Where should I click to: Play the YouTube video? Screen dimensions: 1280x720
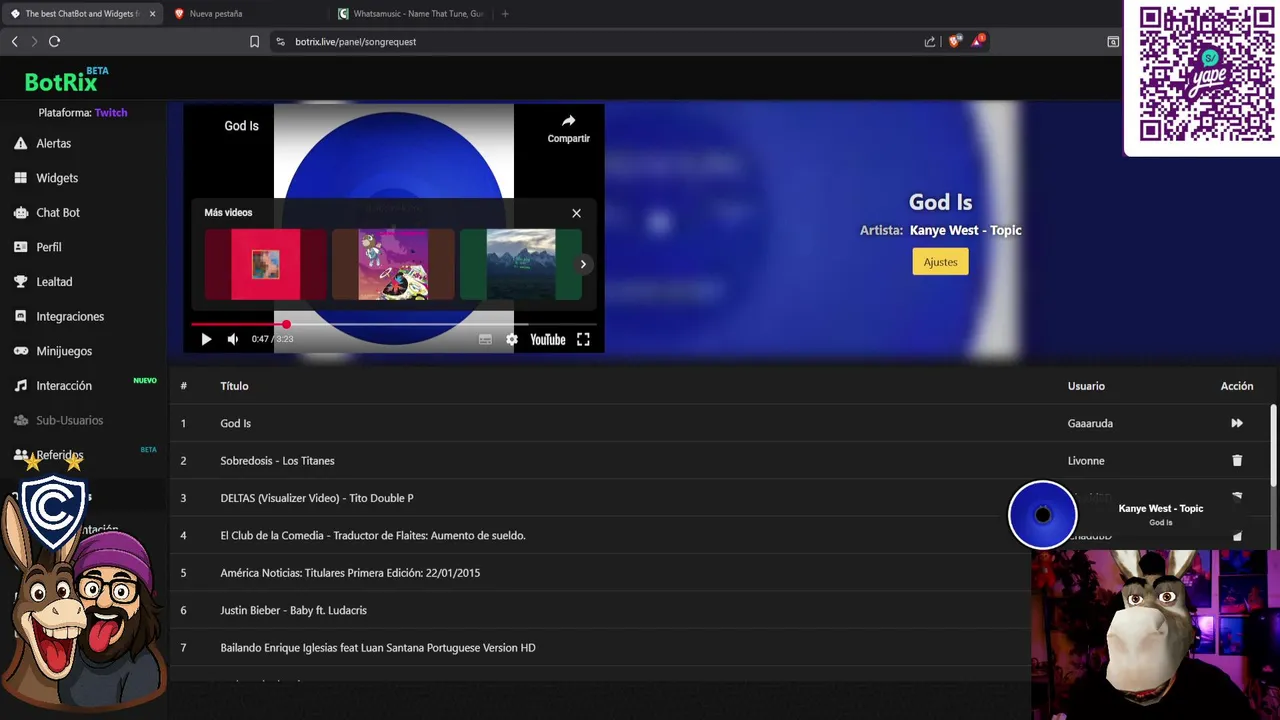click(206, 339)
